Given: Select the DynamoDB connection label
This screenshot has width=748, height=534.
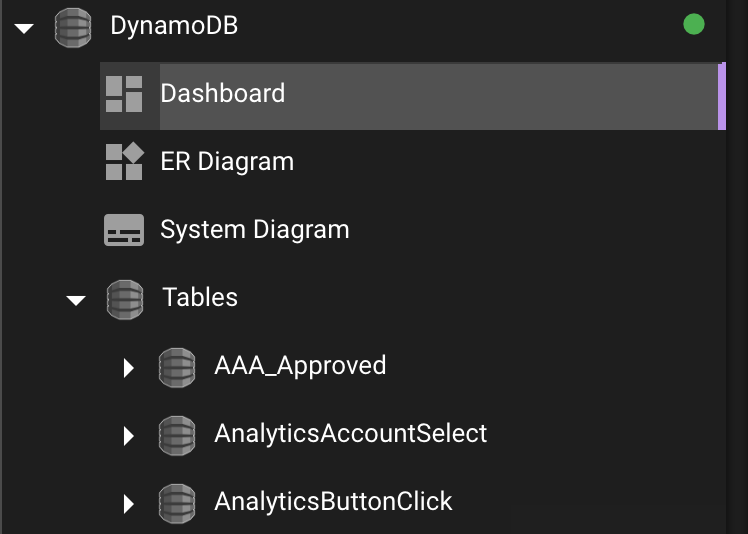Looking at the screenshot, I should pos(174,25).
